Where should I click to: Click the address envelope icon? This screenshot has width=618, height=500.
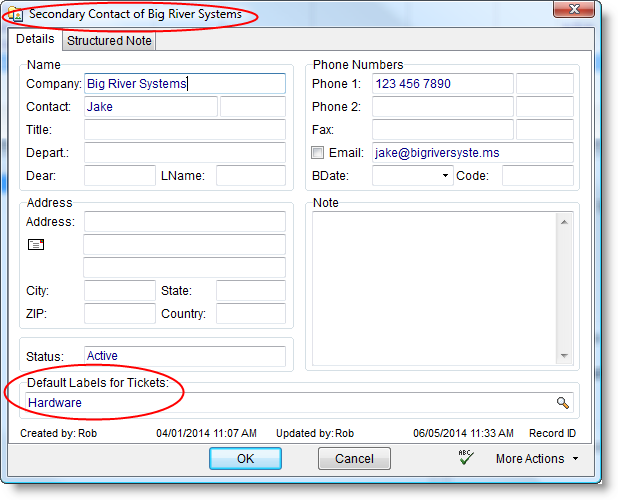click(36, 245)
